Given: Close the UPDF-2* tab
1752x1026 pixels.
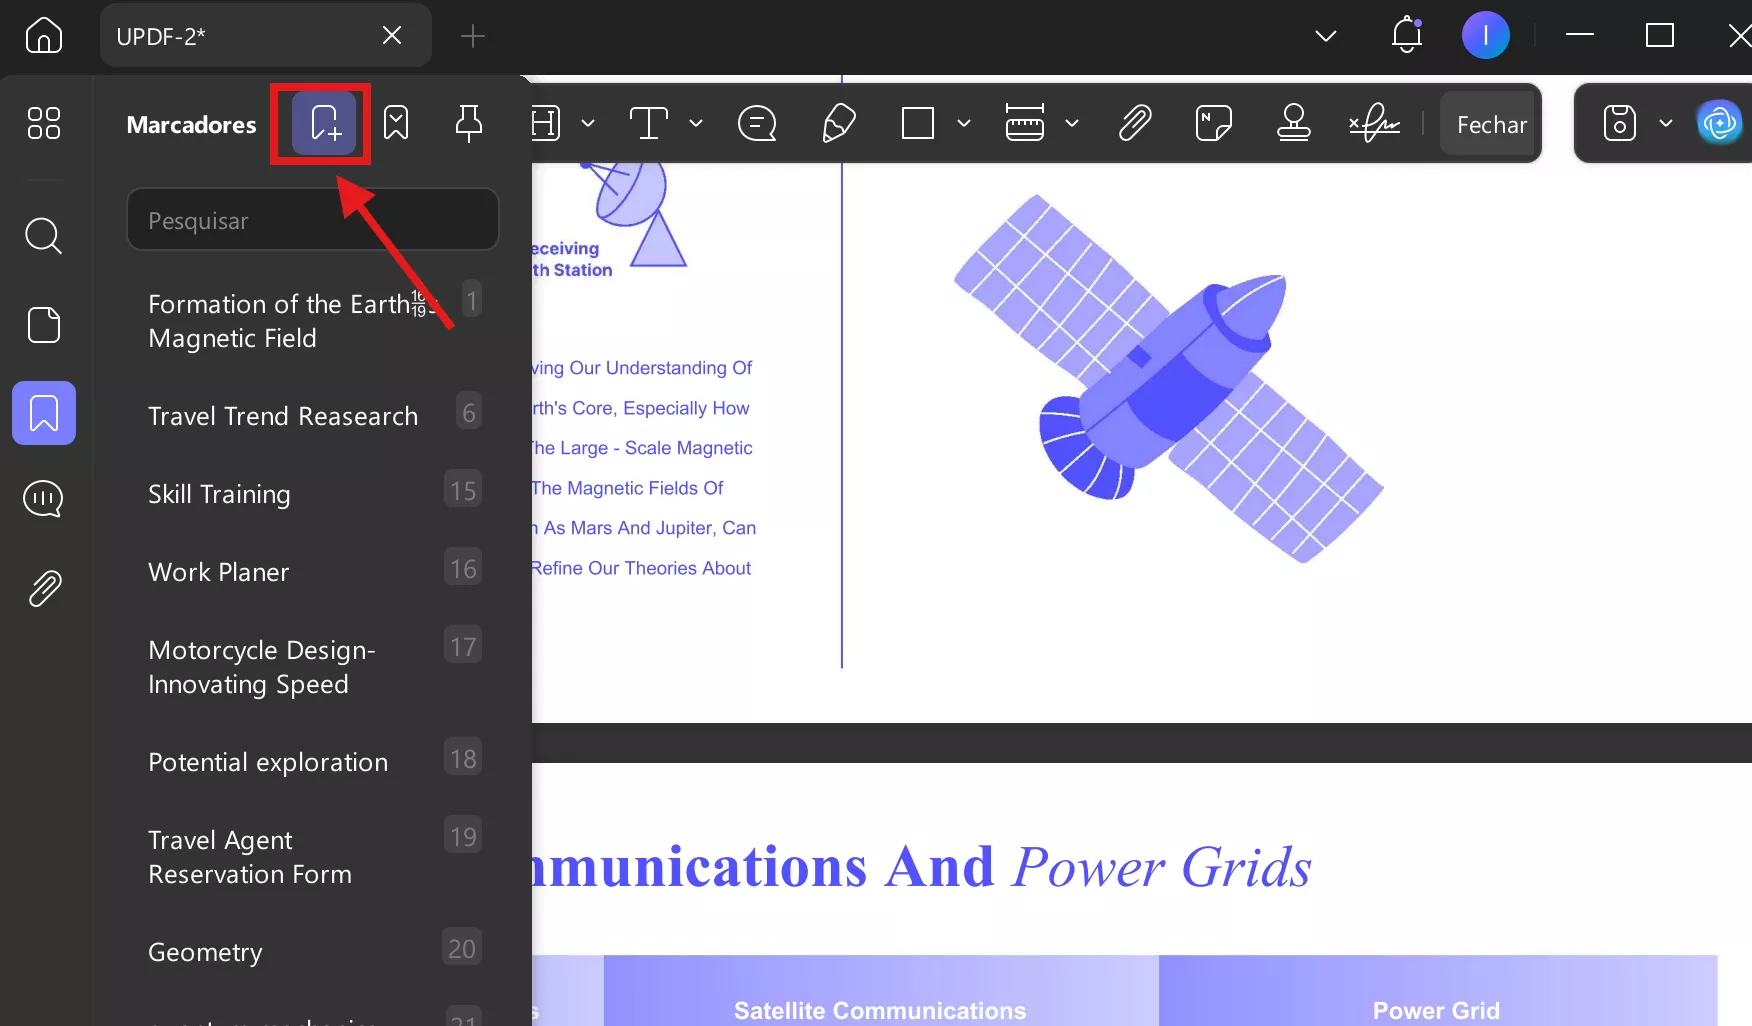Looking at the screenshot, I should (x=392, y=36).
